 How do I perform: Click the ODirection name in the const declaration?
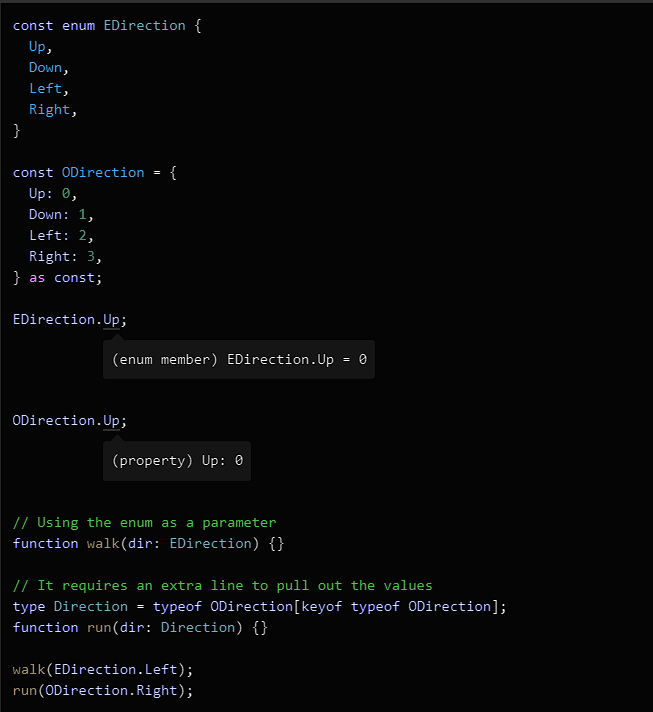pyautogui.click(x=96, y=172)
